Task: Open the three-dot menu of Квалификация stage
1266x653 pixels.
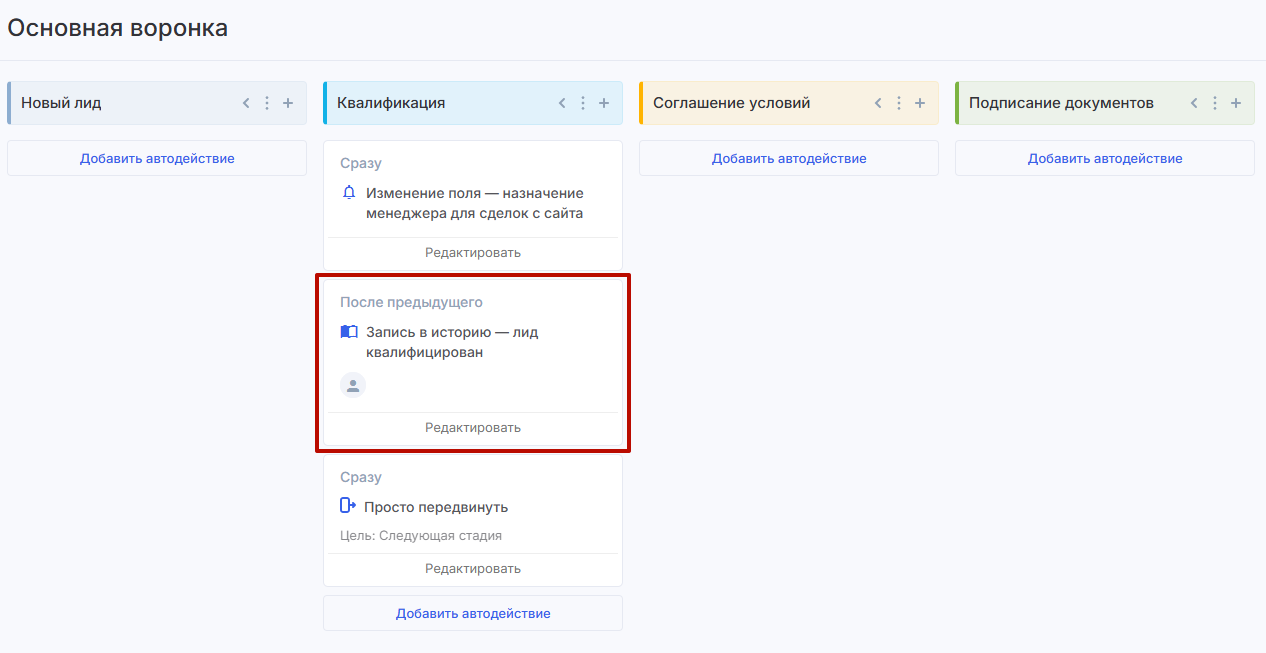Action: pyautogui.click(x=583, y=103)
